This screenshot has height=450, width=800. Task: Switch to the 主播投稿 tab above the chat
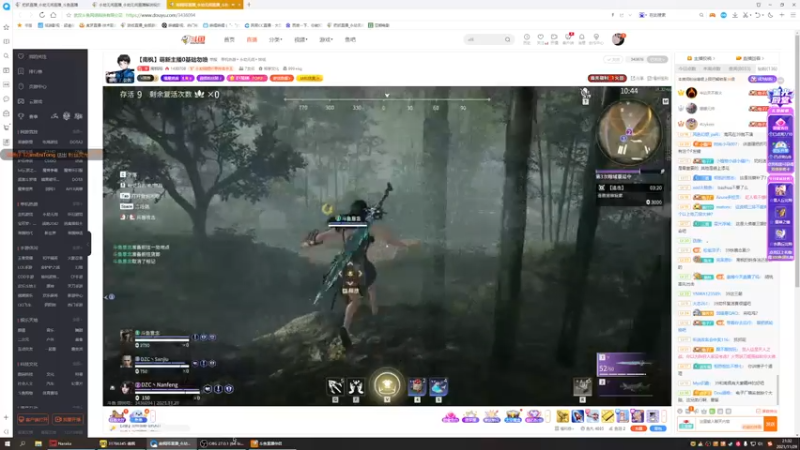(701, 58)
